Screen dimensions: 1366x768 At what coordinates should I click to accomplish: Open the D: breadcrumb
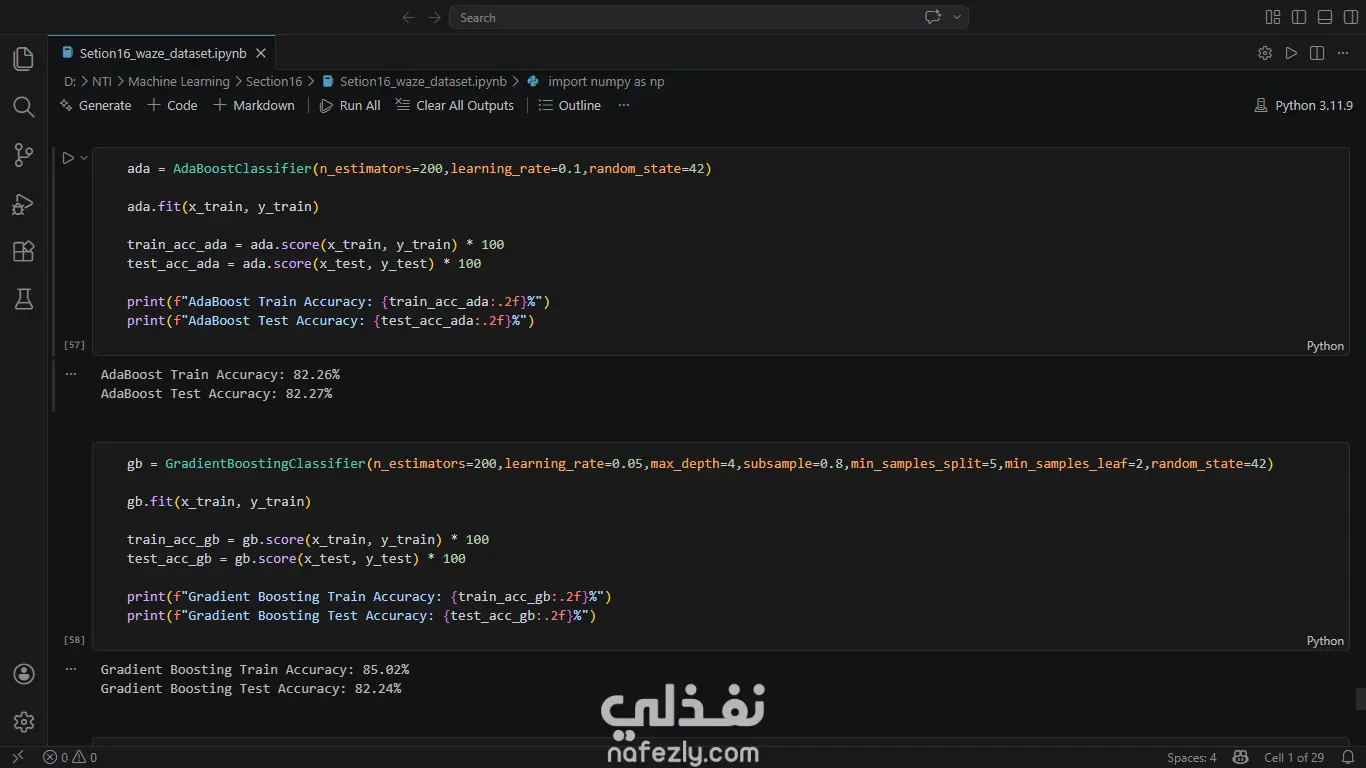(x=70, y=81)
